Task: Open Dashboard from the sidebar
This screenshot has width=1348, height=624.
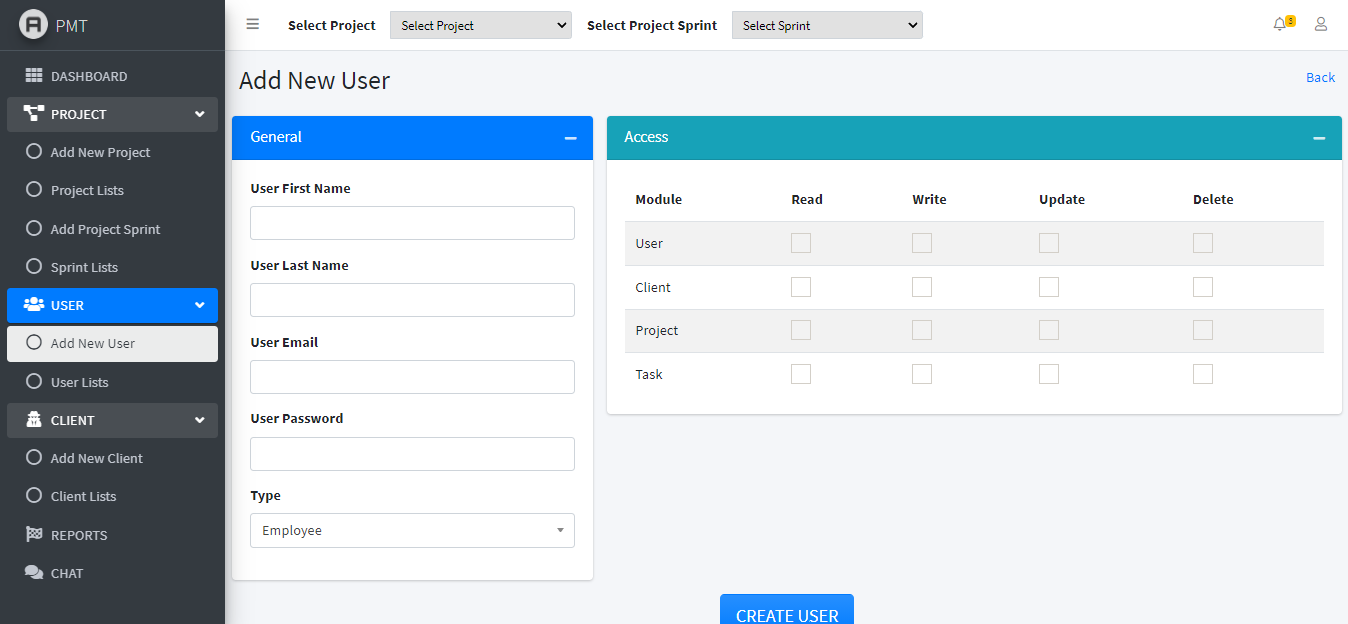Action: [89, 76]
